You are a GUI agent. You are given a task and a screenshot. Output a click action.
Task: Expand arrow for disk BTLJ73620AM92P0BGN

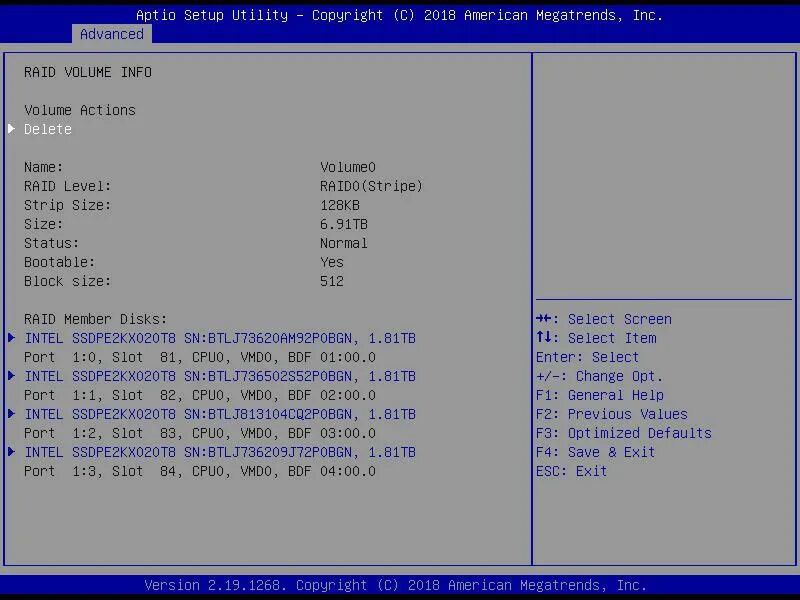(x=11, y=338)
